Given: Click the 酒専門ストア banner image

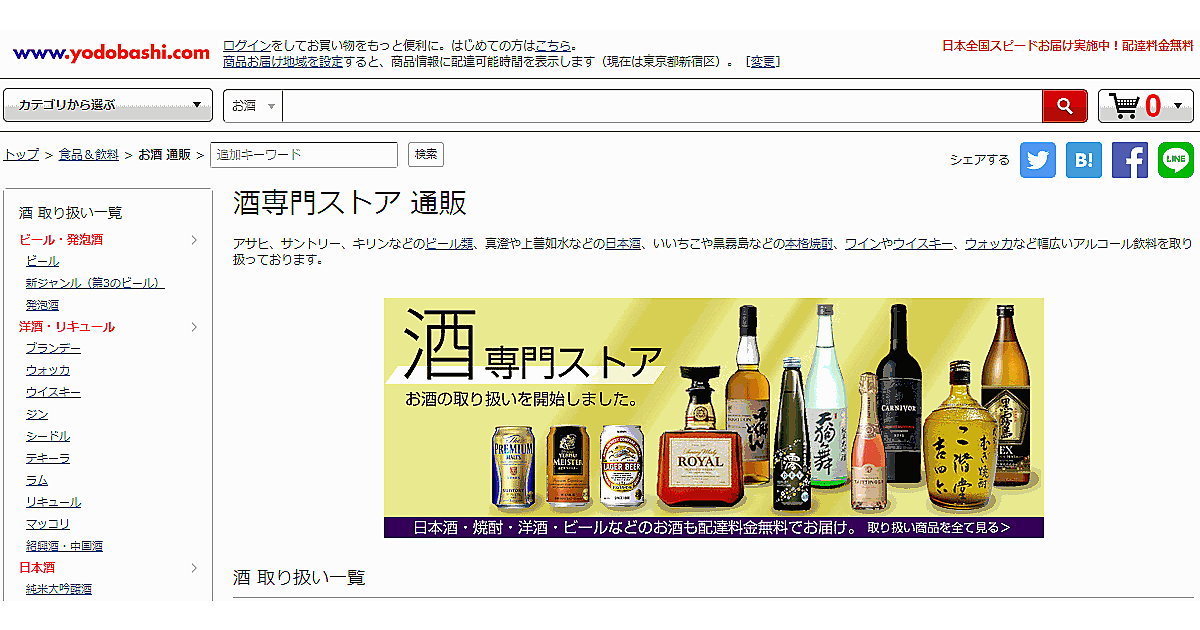Looking at the screenshot, I should click(x=713, y=417).
